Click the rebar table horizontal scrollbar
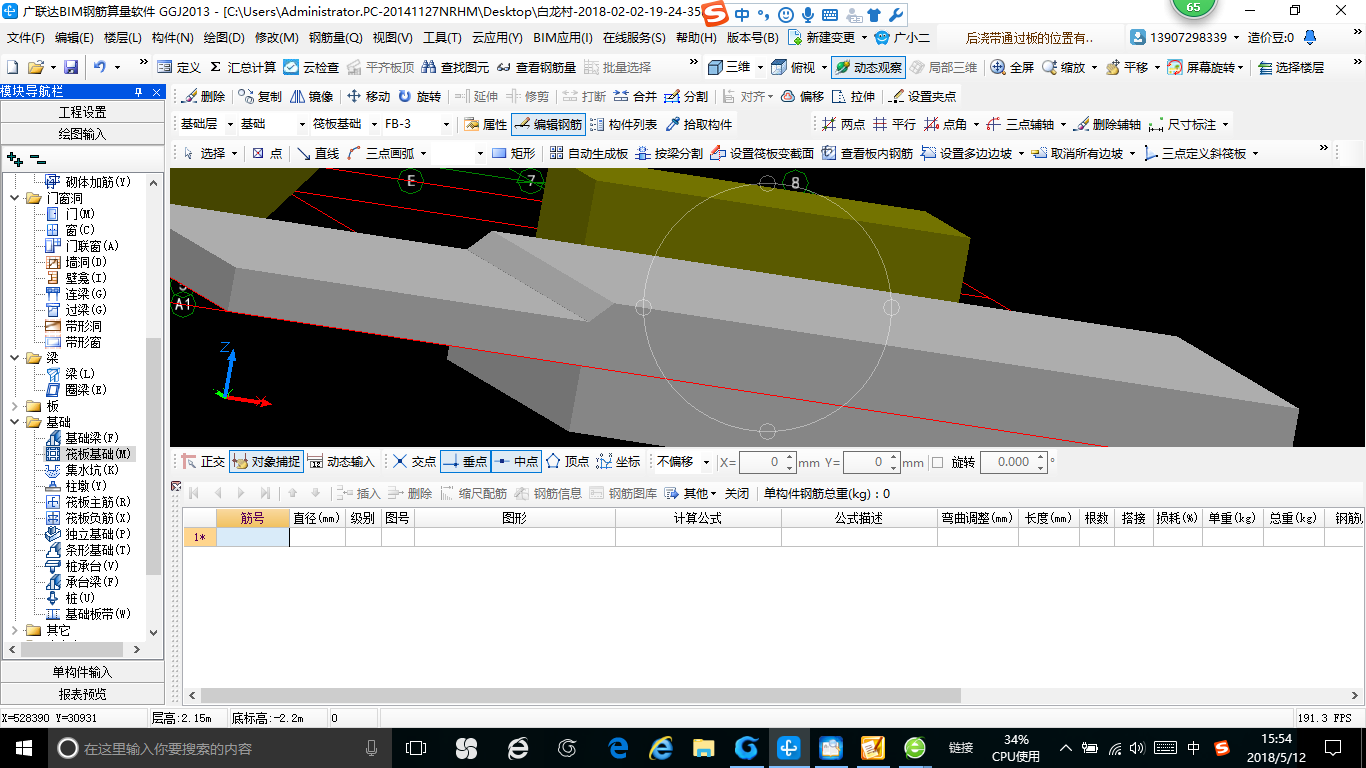The width and height of the screenshot is (1366, 768). 580,695
